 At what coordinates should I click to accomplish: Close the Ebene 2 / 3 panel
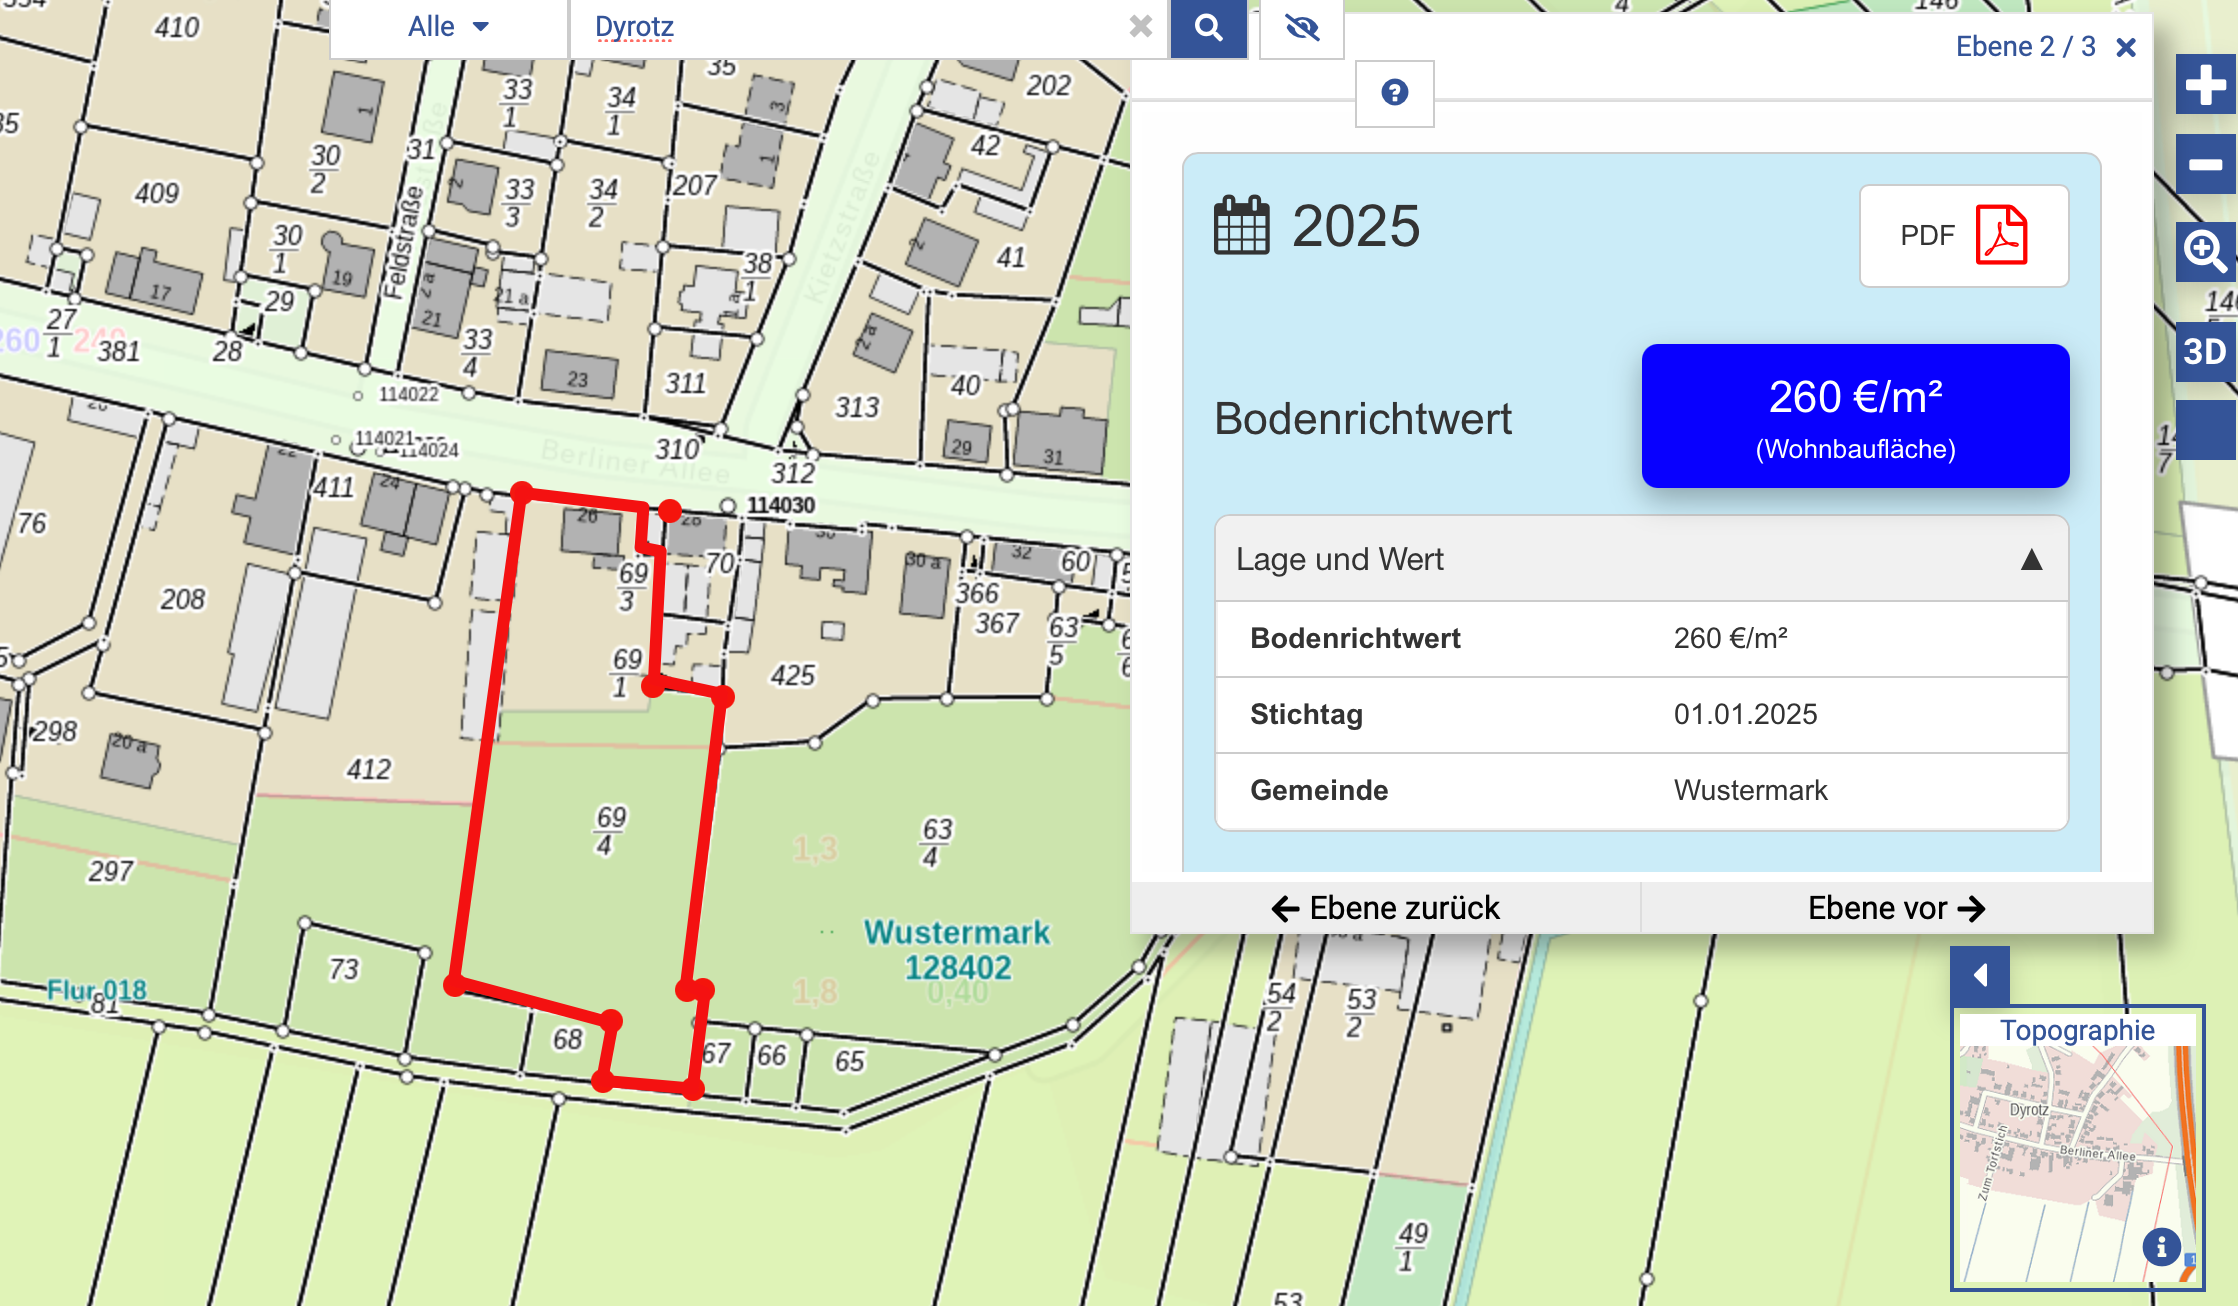click(2126, 47)
